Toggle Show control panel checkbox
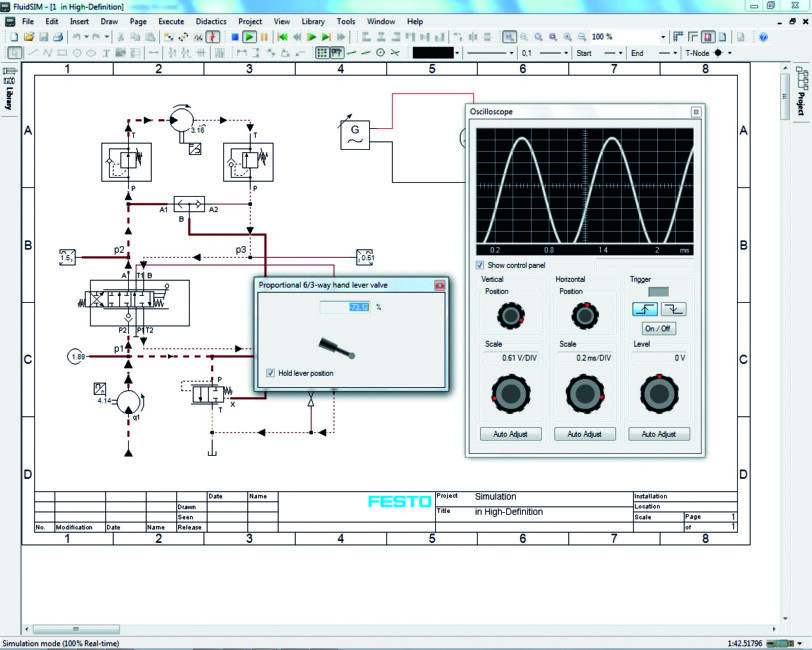Image resolution: width=812 pixels, height=650 pixels. (x=480, y=265)
